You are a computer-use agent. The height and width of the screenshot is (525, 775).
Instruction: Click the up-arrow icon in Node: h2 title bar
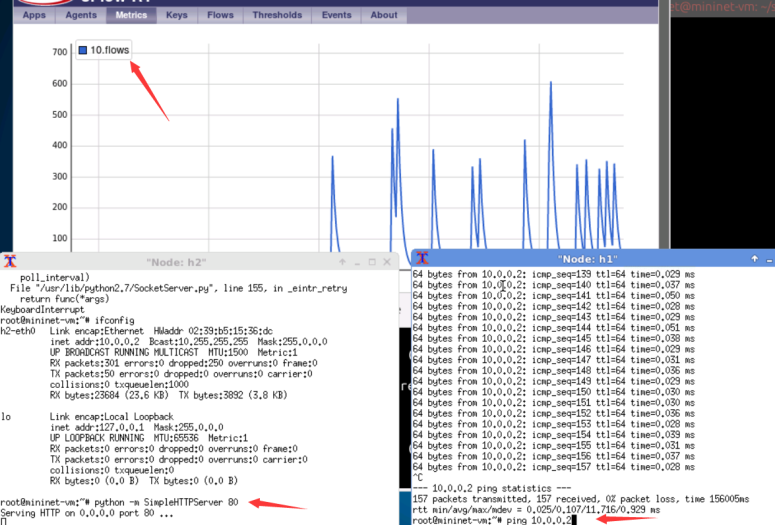pos(343,262)
